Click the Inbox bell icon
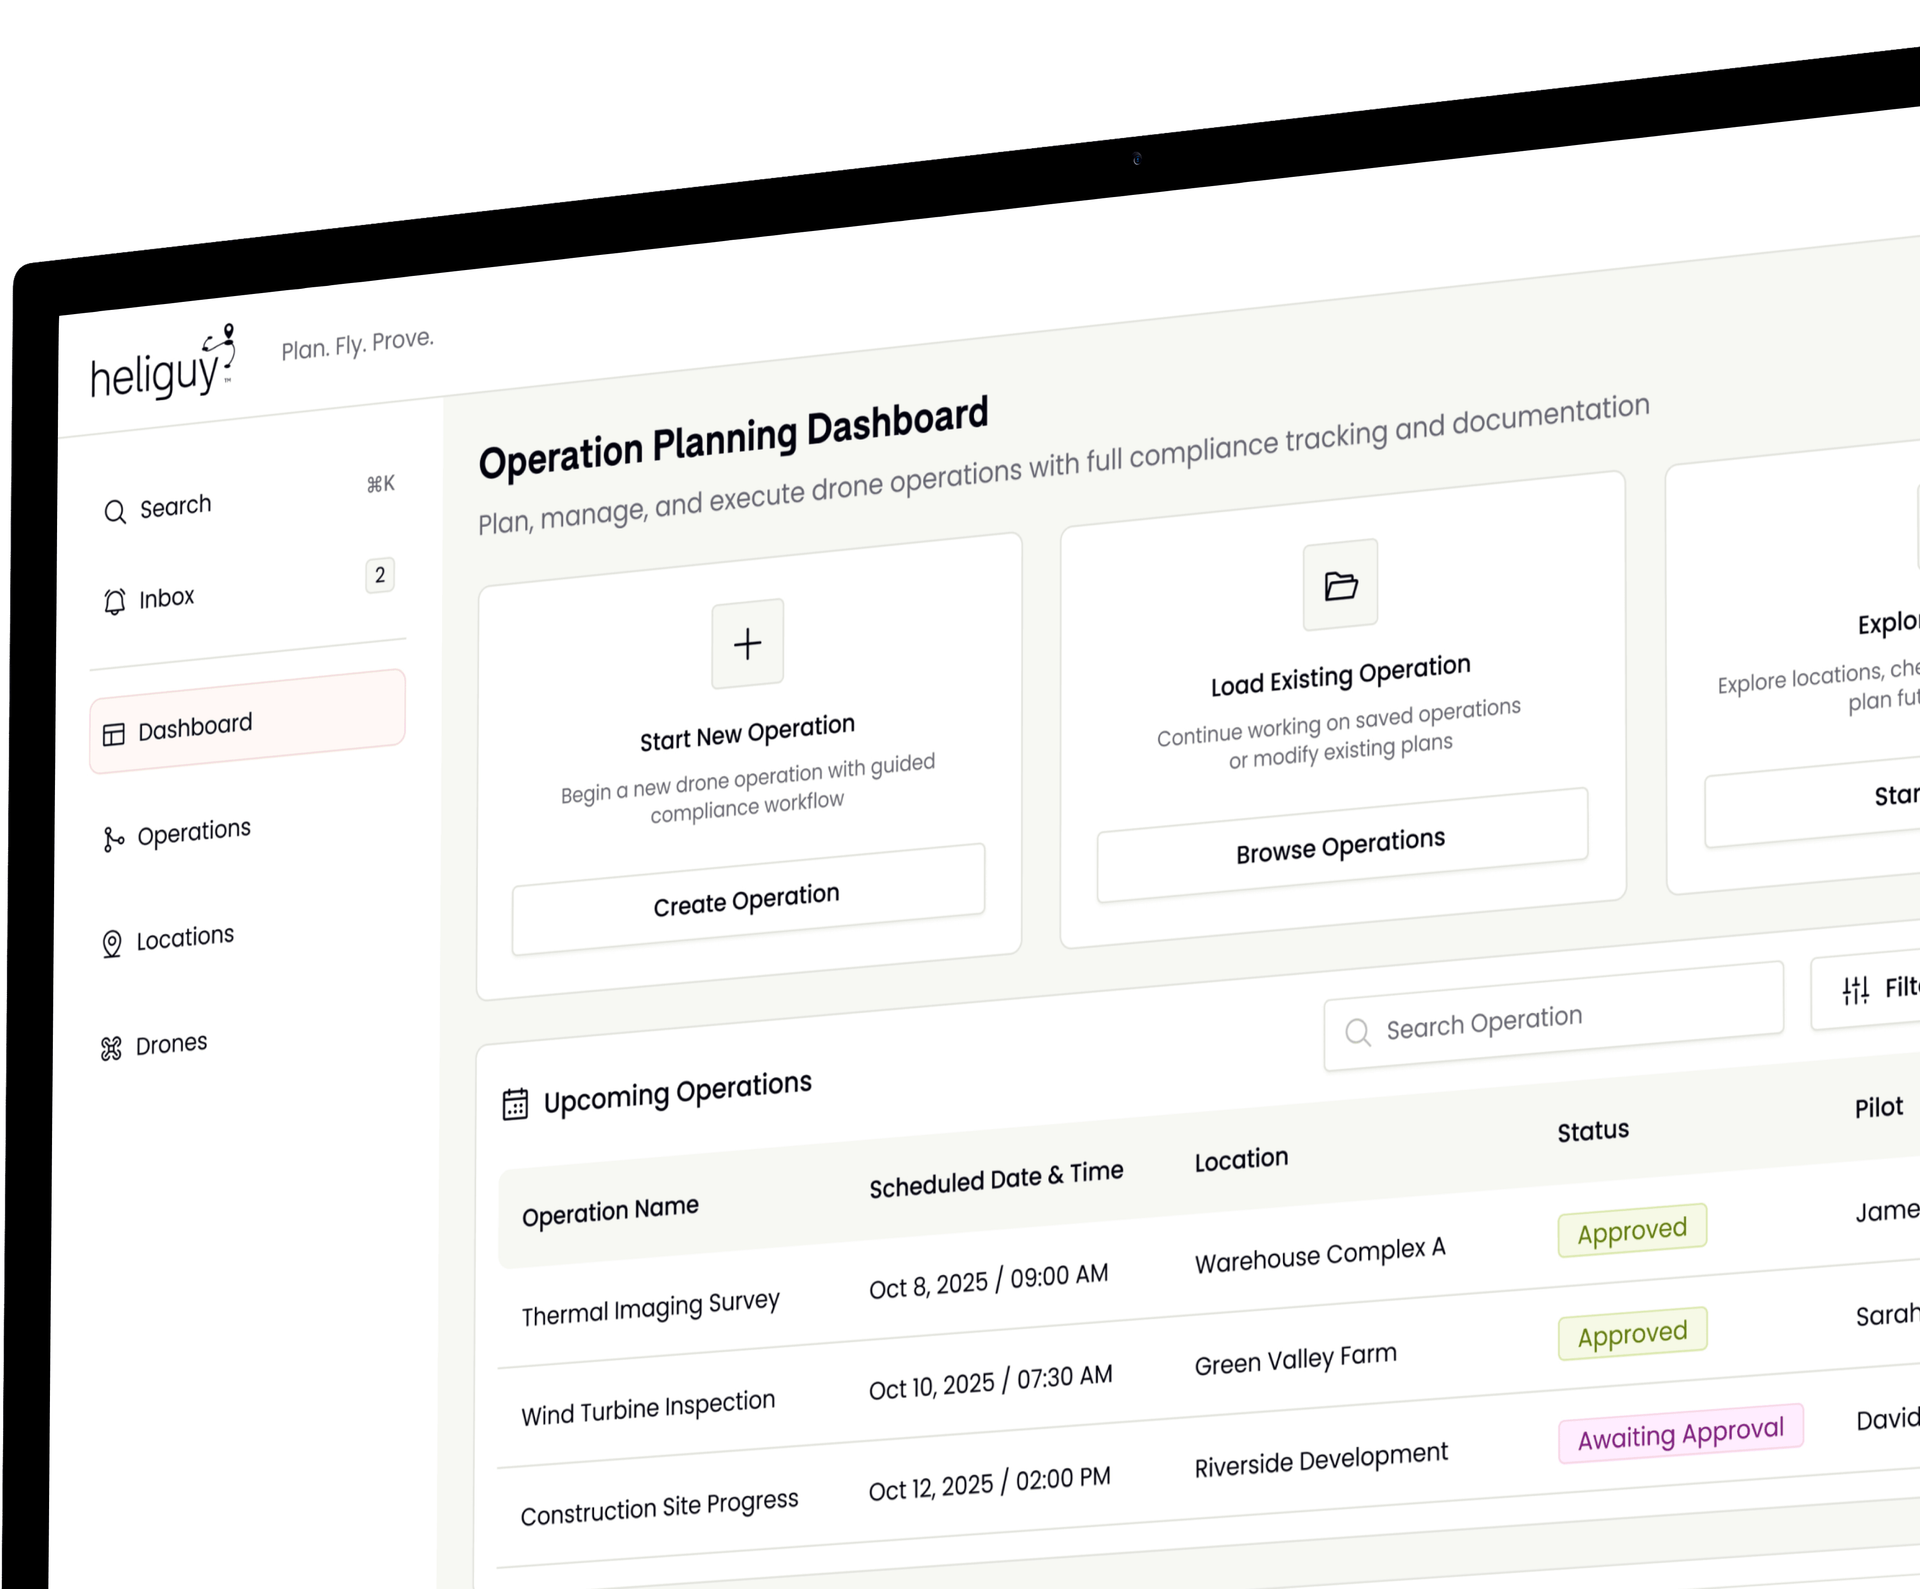 [x=115, y=601]
